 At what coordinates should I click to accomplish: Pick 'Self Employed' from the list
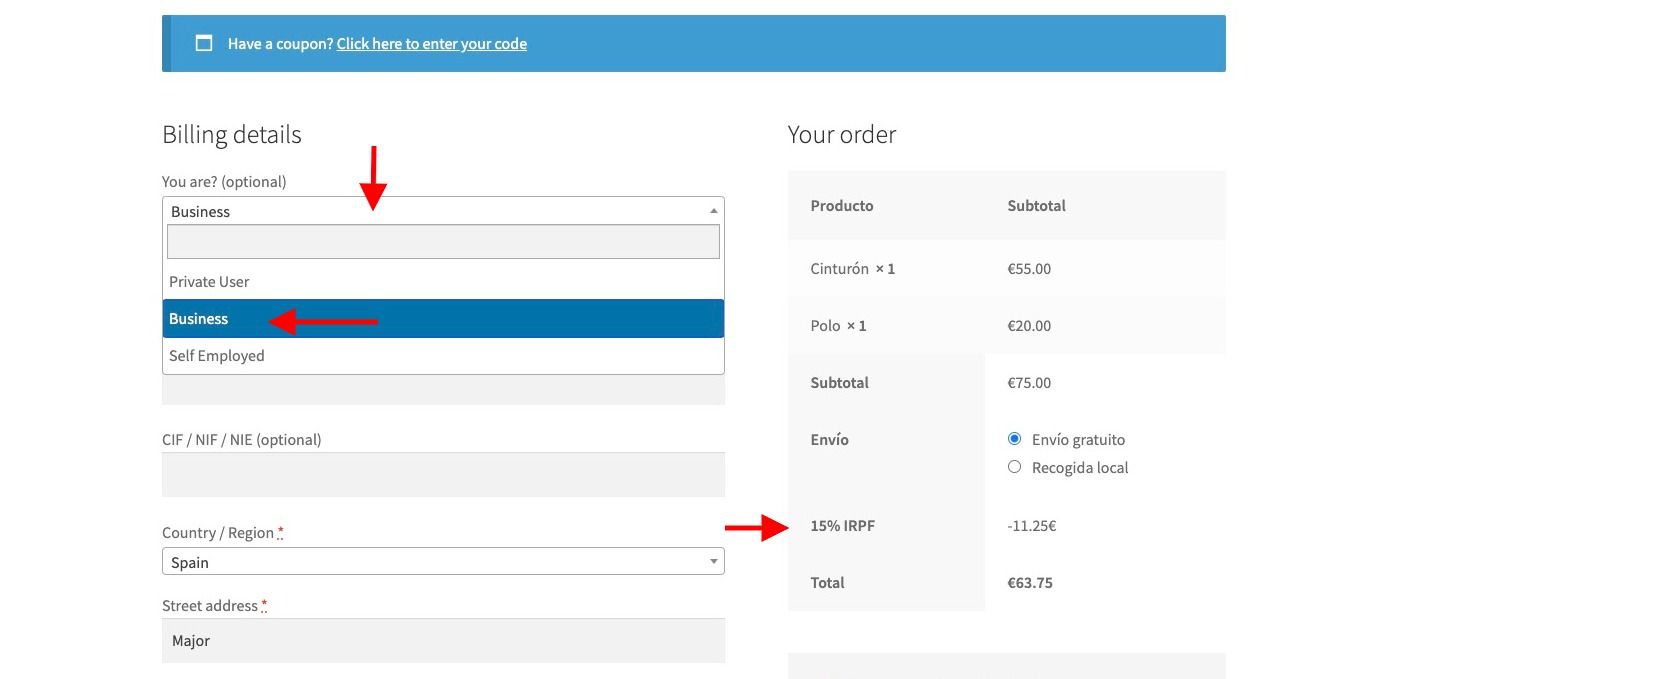(x=443, y=356)
